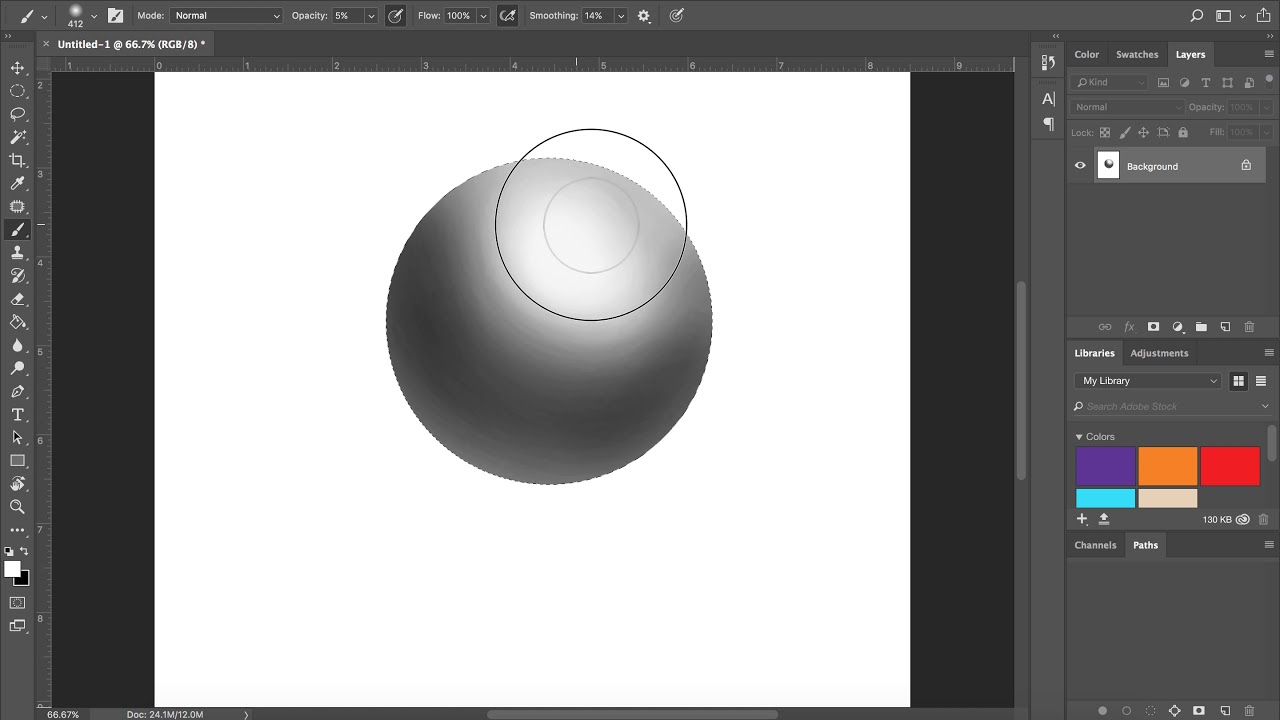Image resolution: width=1280 pixels, height=720 pixels.
Task: Select the Eyedropper tool
Action: coord(17,184)
